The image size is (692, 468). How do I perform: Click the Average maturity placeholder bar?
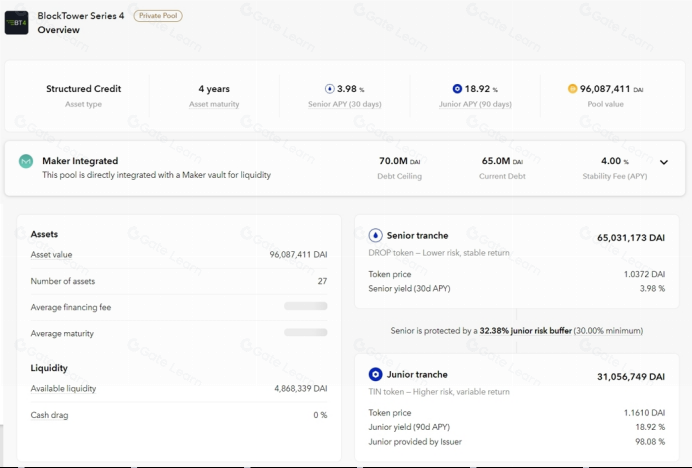click(305, 332)
